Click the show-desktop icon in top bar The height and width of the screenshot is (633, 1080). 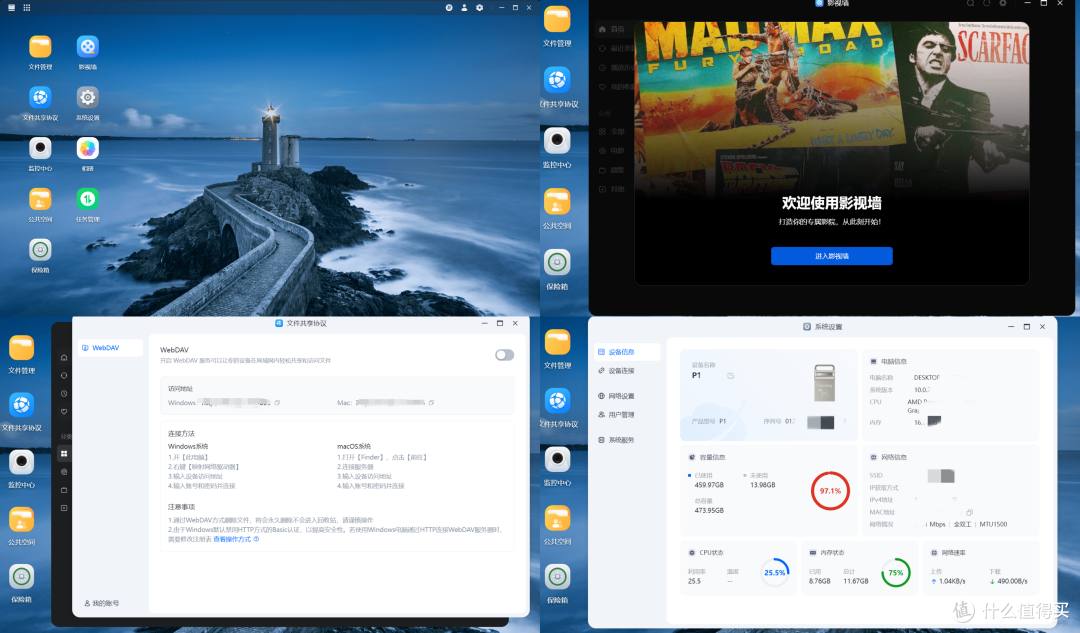tap(11, 8)
